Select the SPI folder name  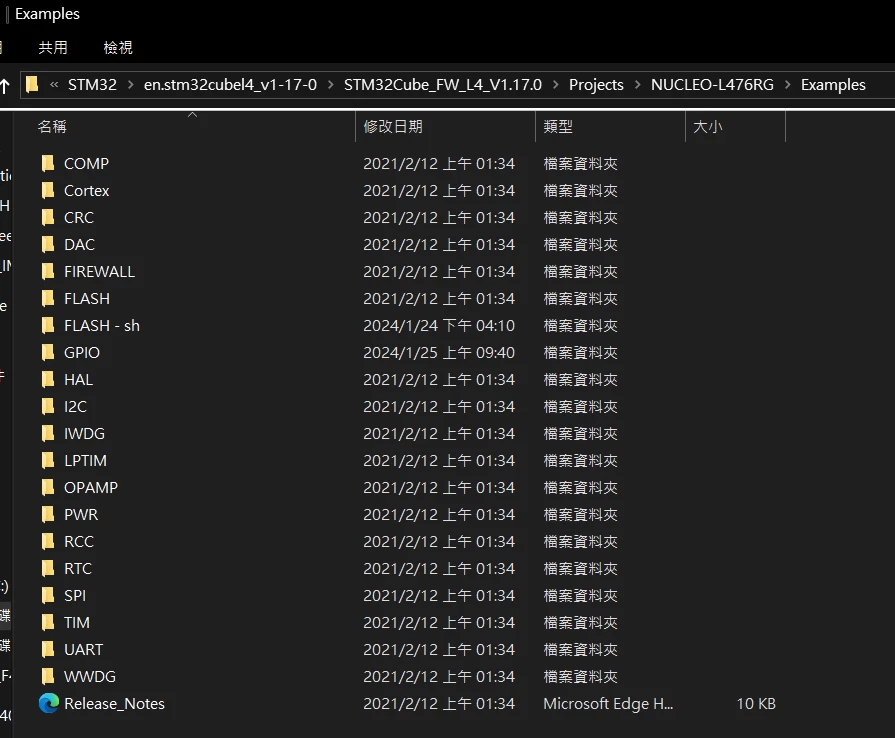coord(75,596)
